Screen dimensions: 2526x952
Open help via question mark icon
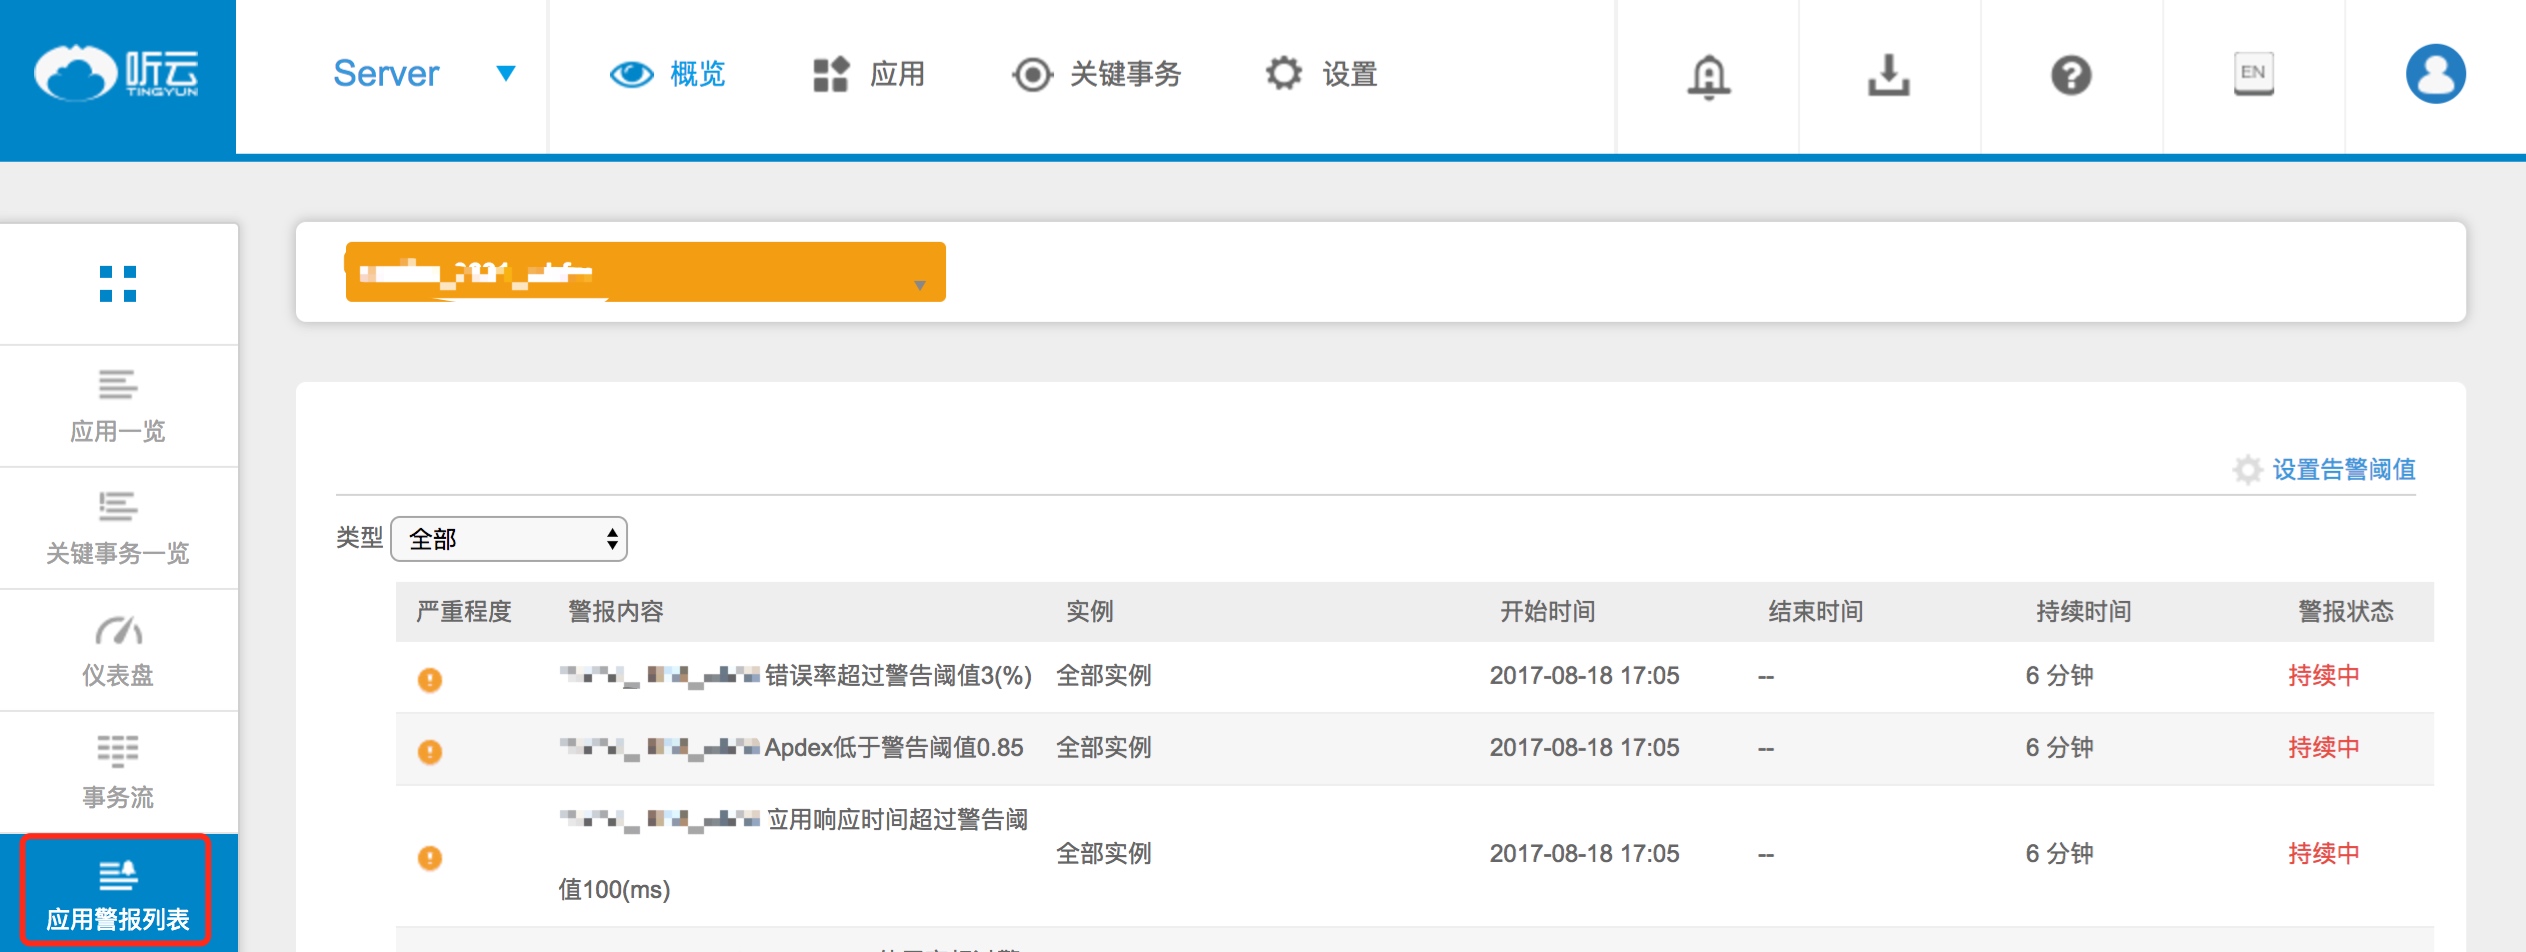point(2071,75)
